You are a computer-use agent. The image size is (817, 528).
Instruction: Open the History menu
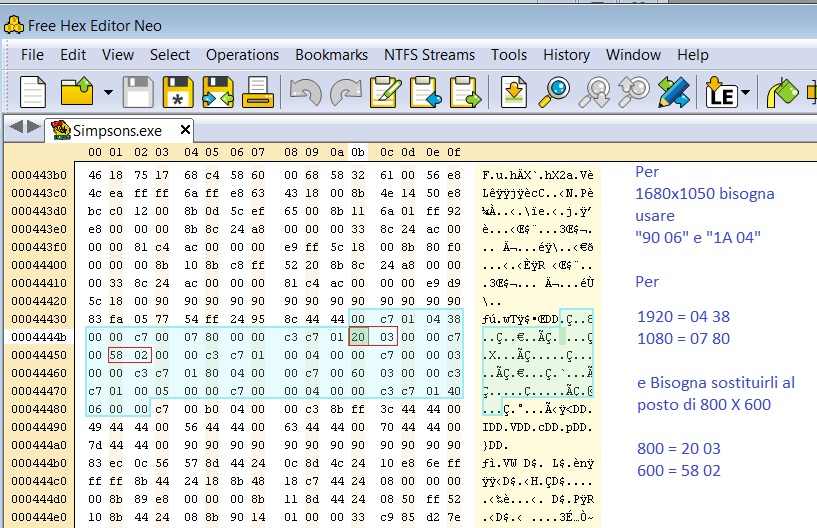pyautogui.click(x=566, y=55)
